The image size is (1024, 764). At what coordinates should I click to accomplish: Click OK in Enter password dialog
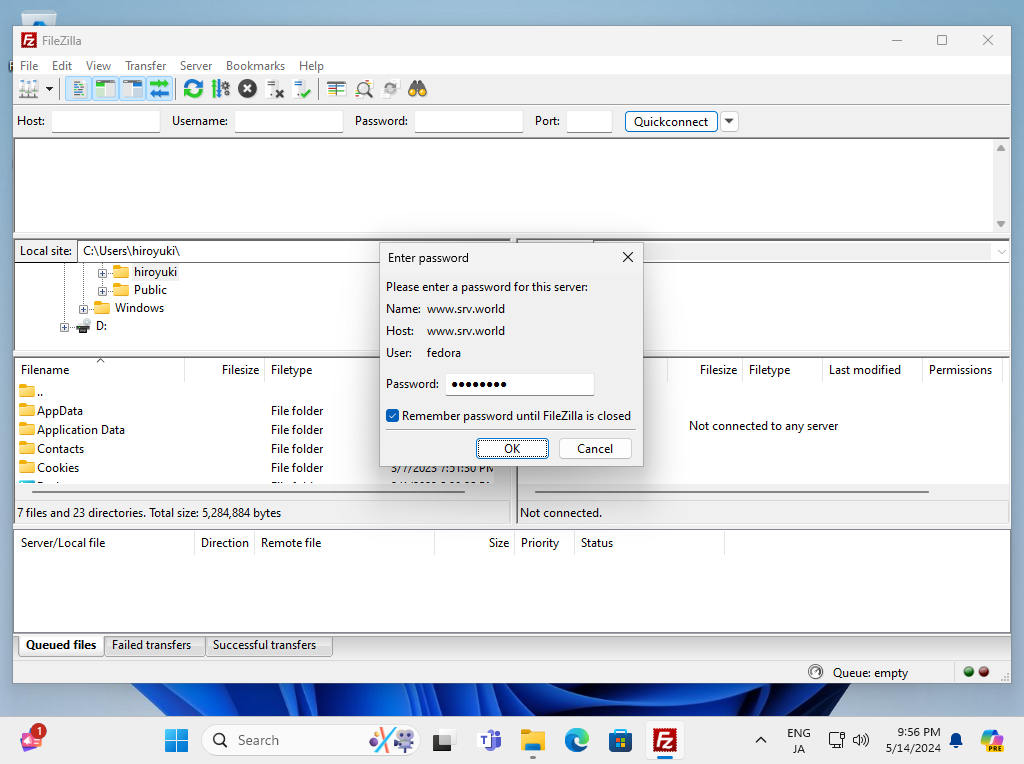513,449
